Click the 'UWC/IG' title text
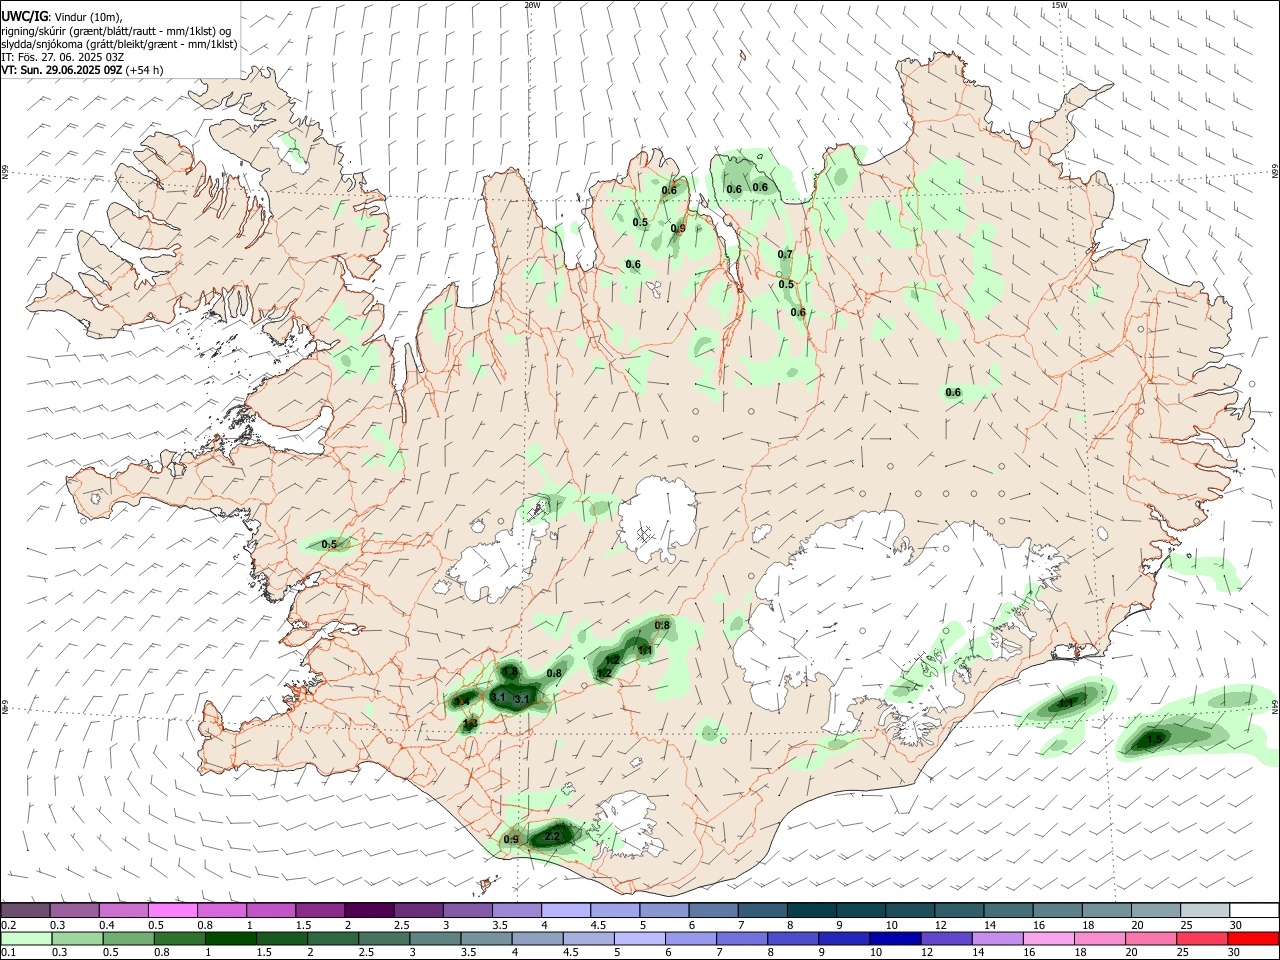Image resolution: width=1280 pixels, height=960 pixels. click(x=23, y=16)
